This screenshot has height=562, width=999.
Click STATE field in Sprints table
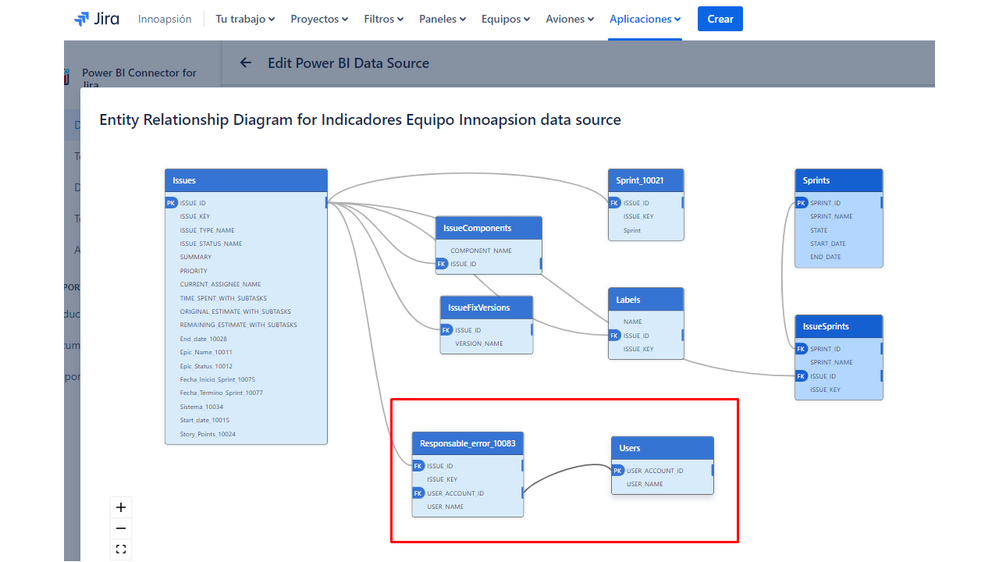pos(819,230)
